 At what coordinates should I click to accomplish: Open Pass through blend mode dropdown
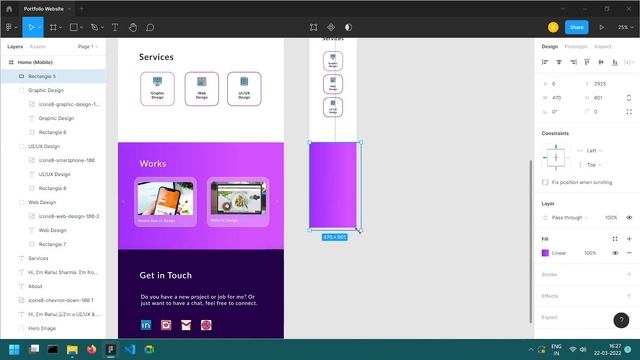pyautogui.click(x=569, y=218)
